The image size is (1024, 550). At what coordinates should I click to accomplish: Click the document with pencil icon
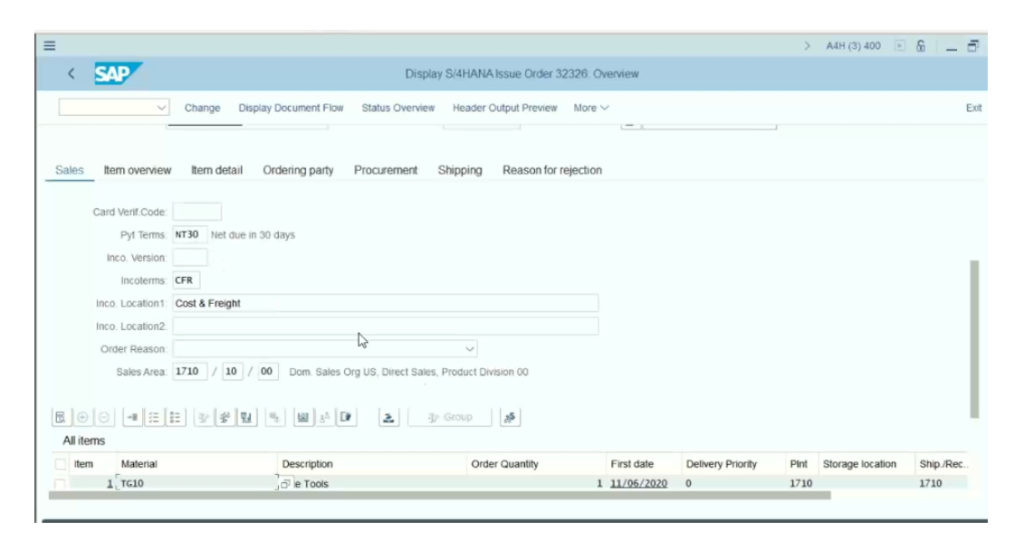click(346, 417)
